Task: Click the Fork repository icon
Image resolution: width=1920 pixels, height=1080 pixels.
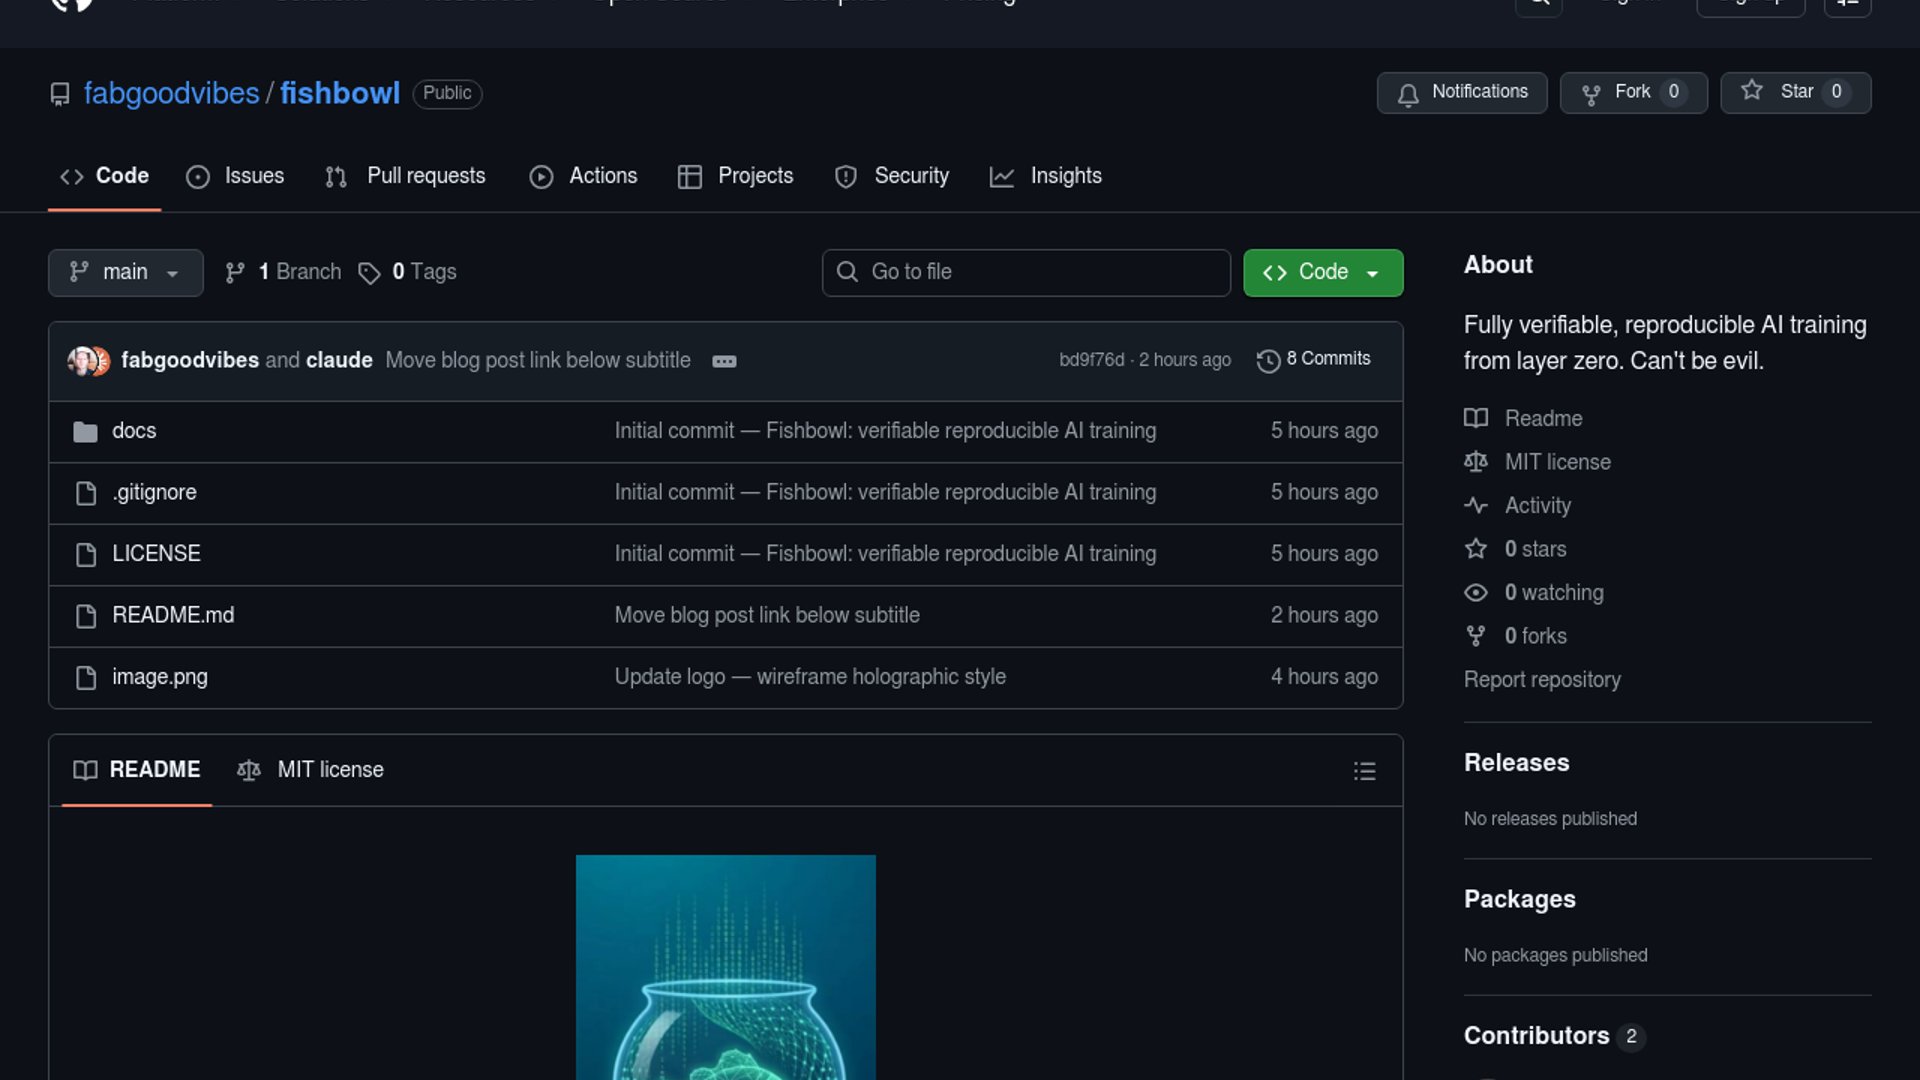Action: [1591, 93]
